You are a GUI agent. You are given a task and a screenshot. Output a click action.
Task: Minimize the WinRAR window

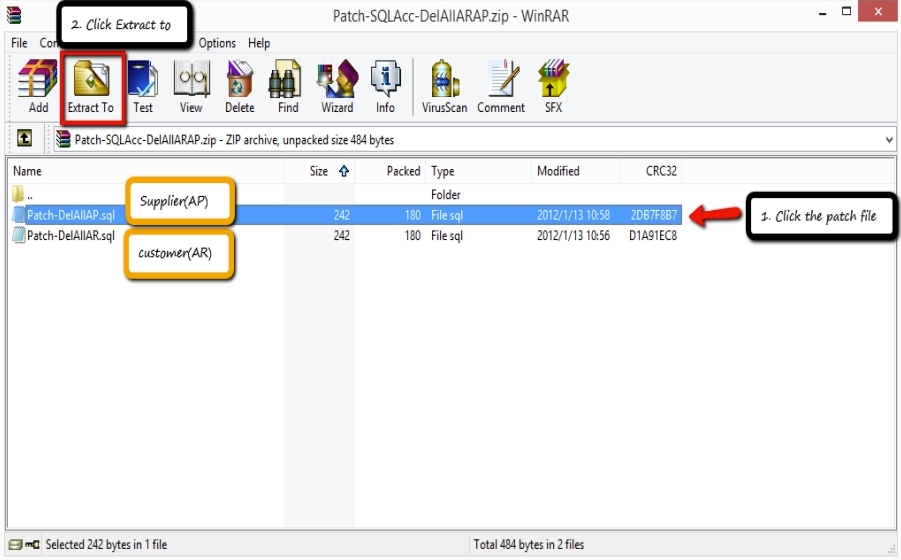[823, 12]
